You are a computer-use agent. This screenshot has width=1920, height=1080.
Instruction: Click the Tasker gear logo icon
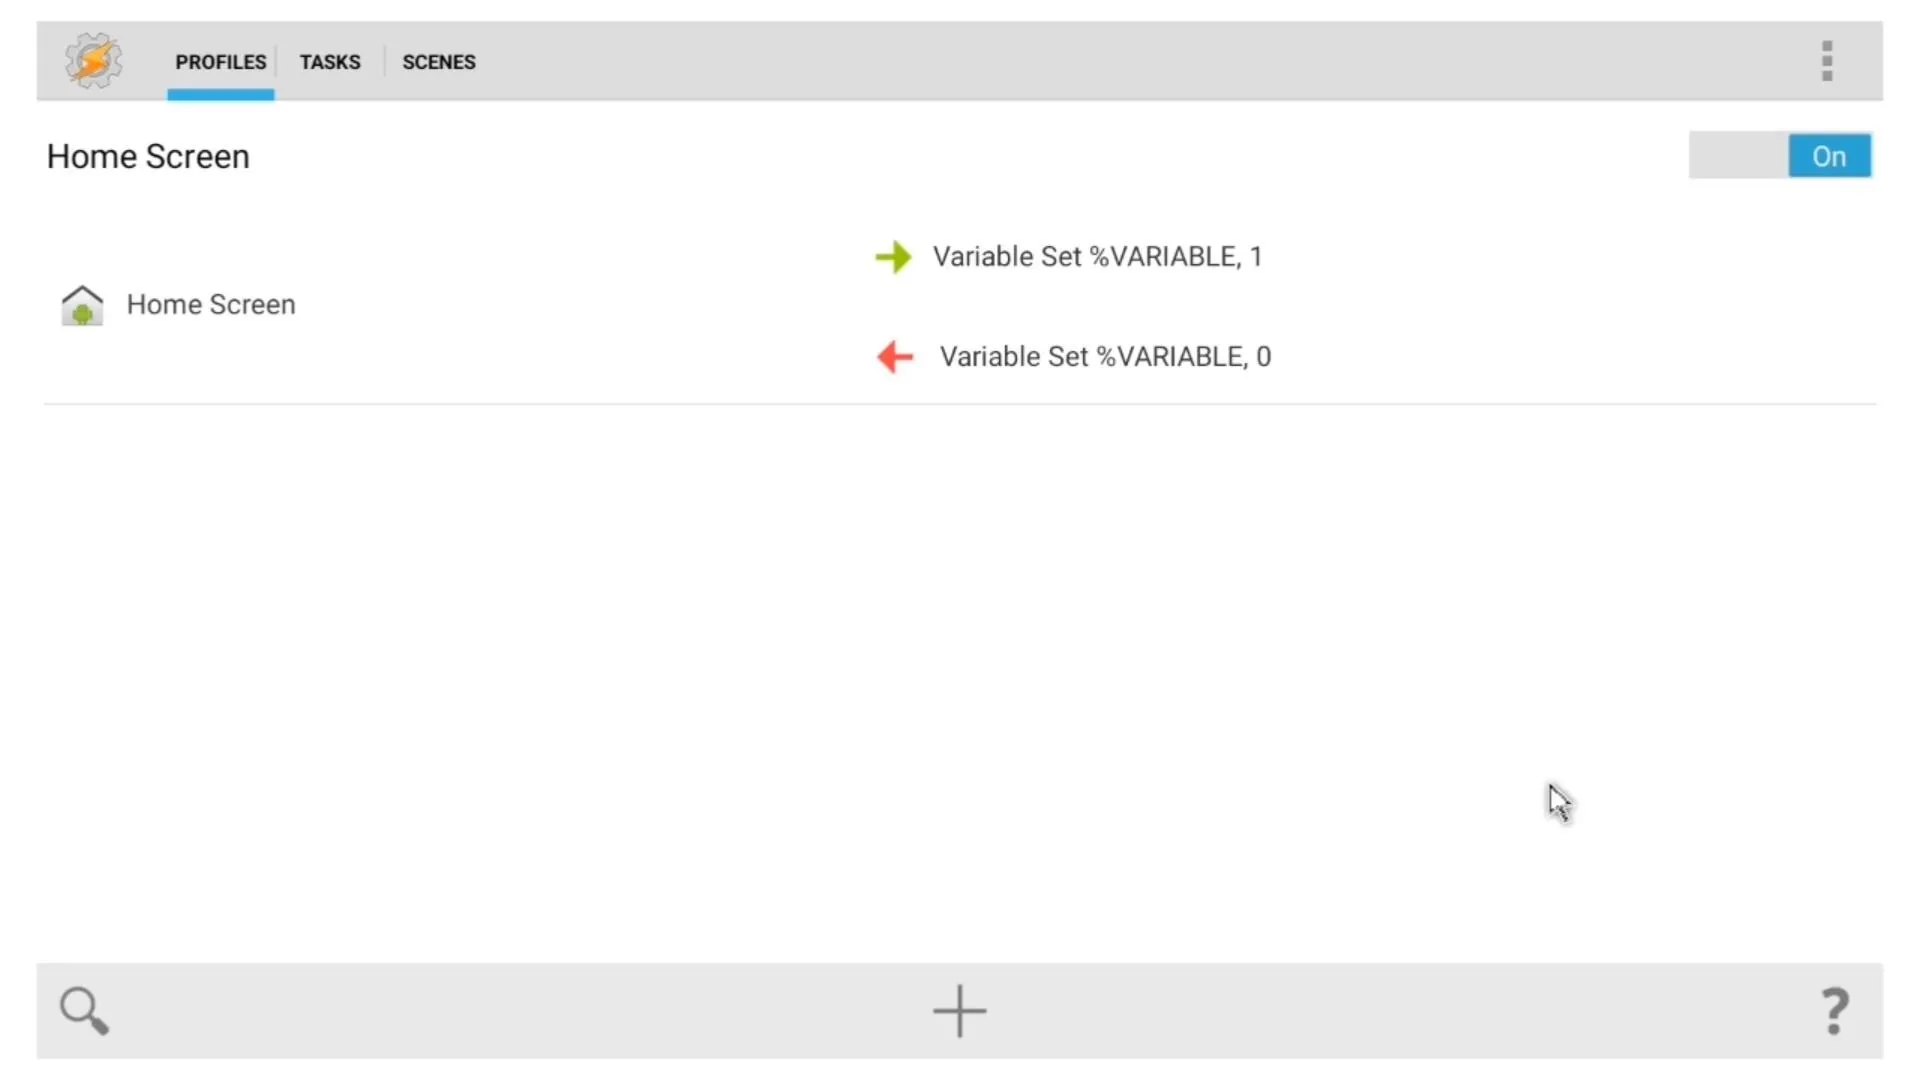[x=94, y=61]
